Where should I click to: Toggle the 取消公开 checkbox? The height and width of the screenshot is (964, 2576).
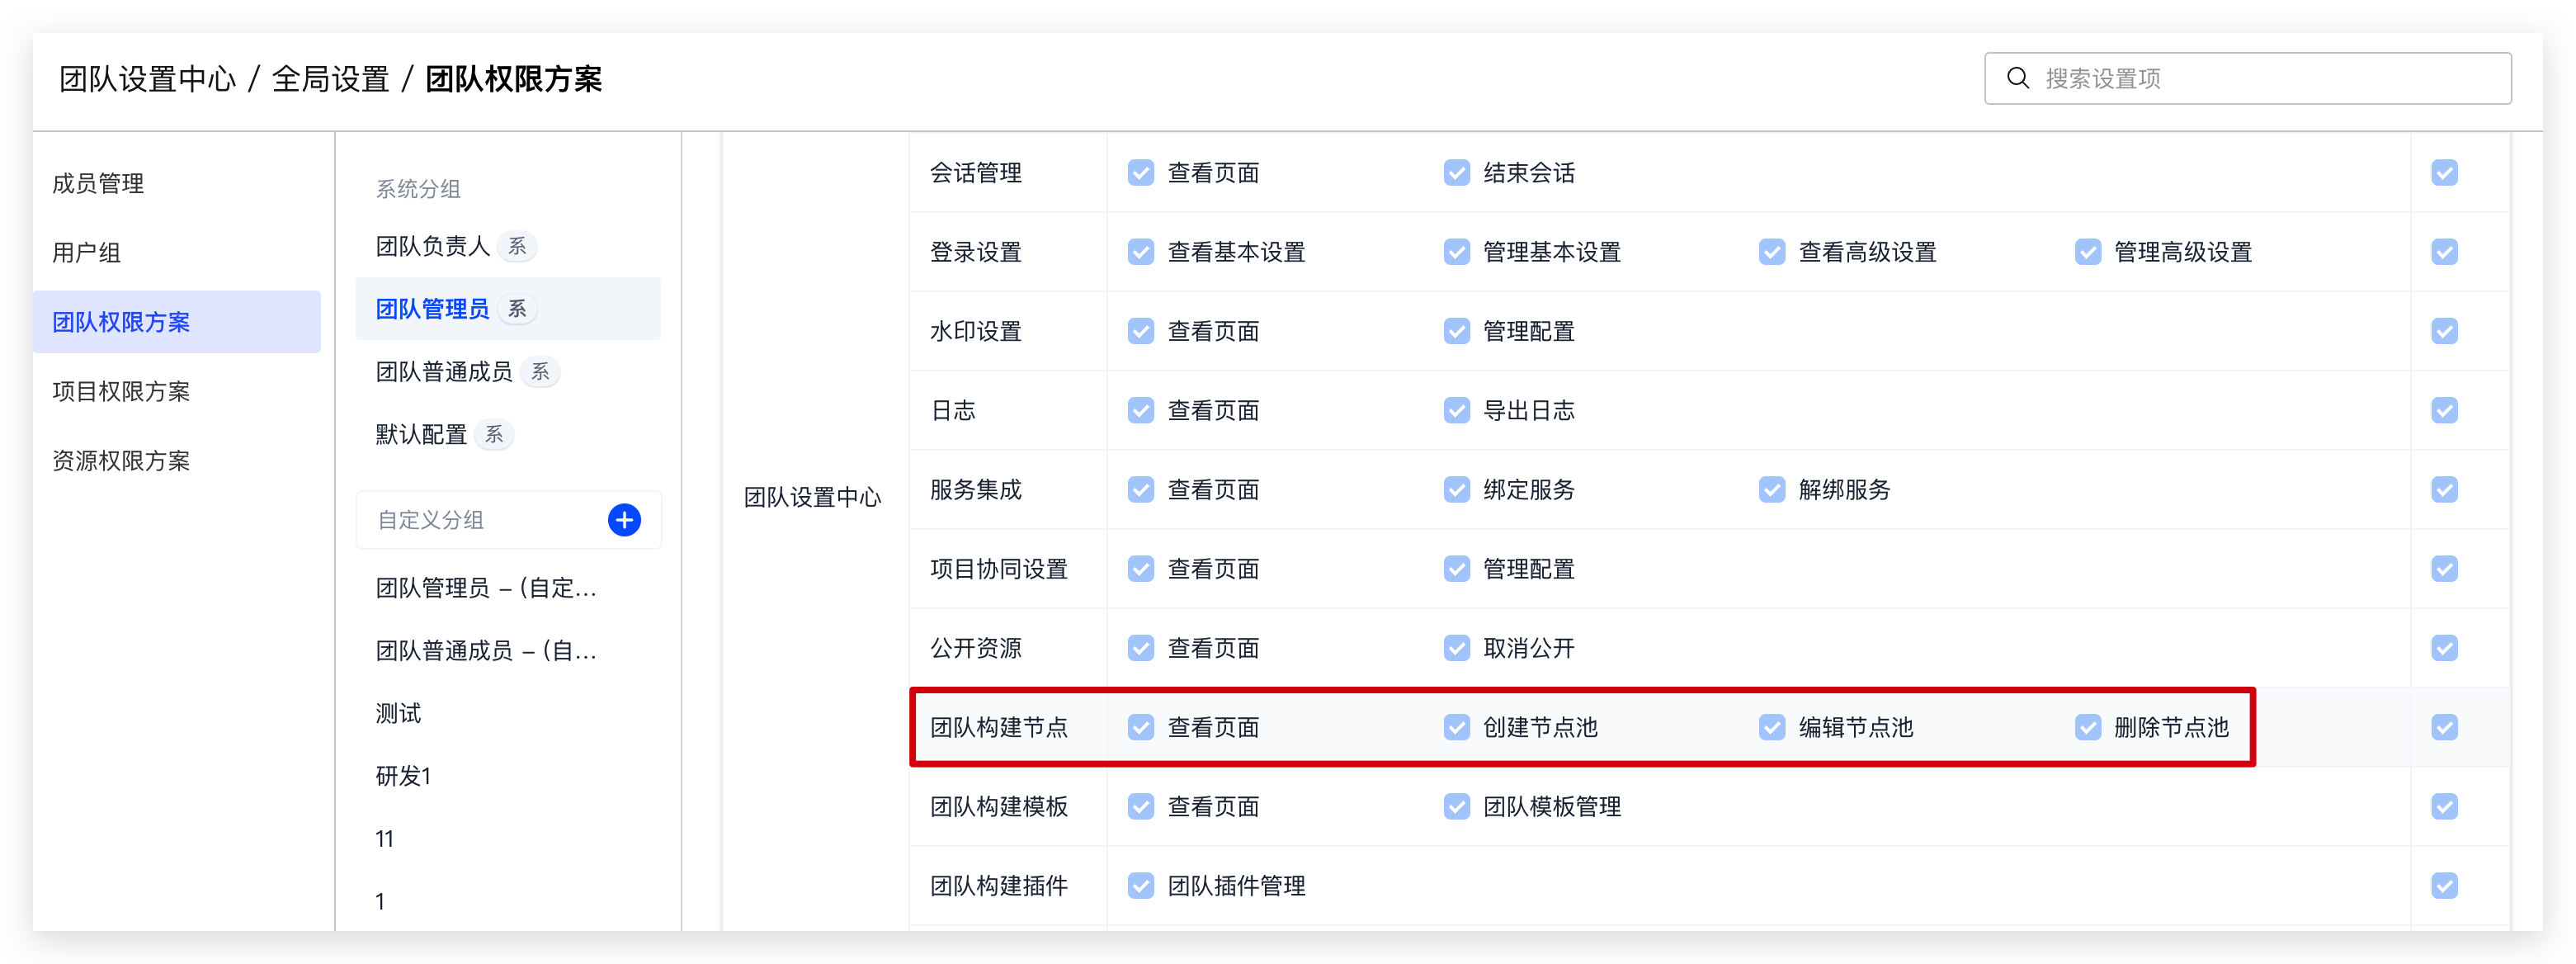click(1457, 648)
